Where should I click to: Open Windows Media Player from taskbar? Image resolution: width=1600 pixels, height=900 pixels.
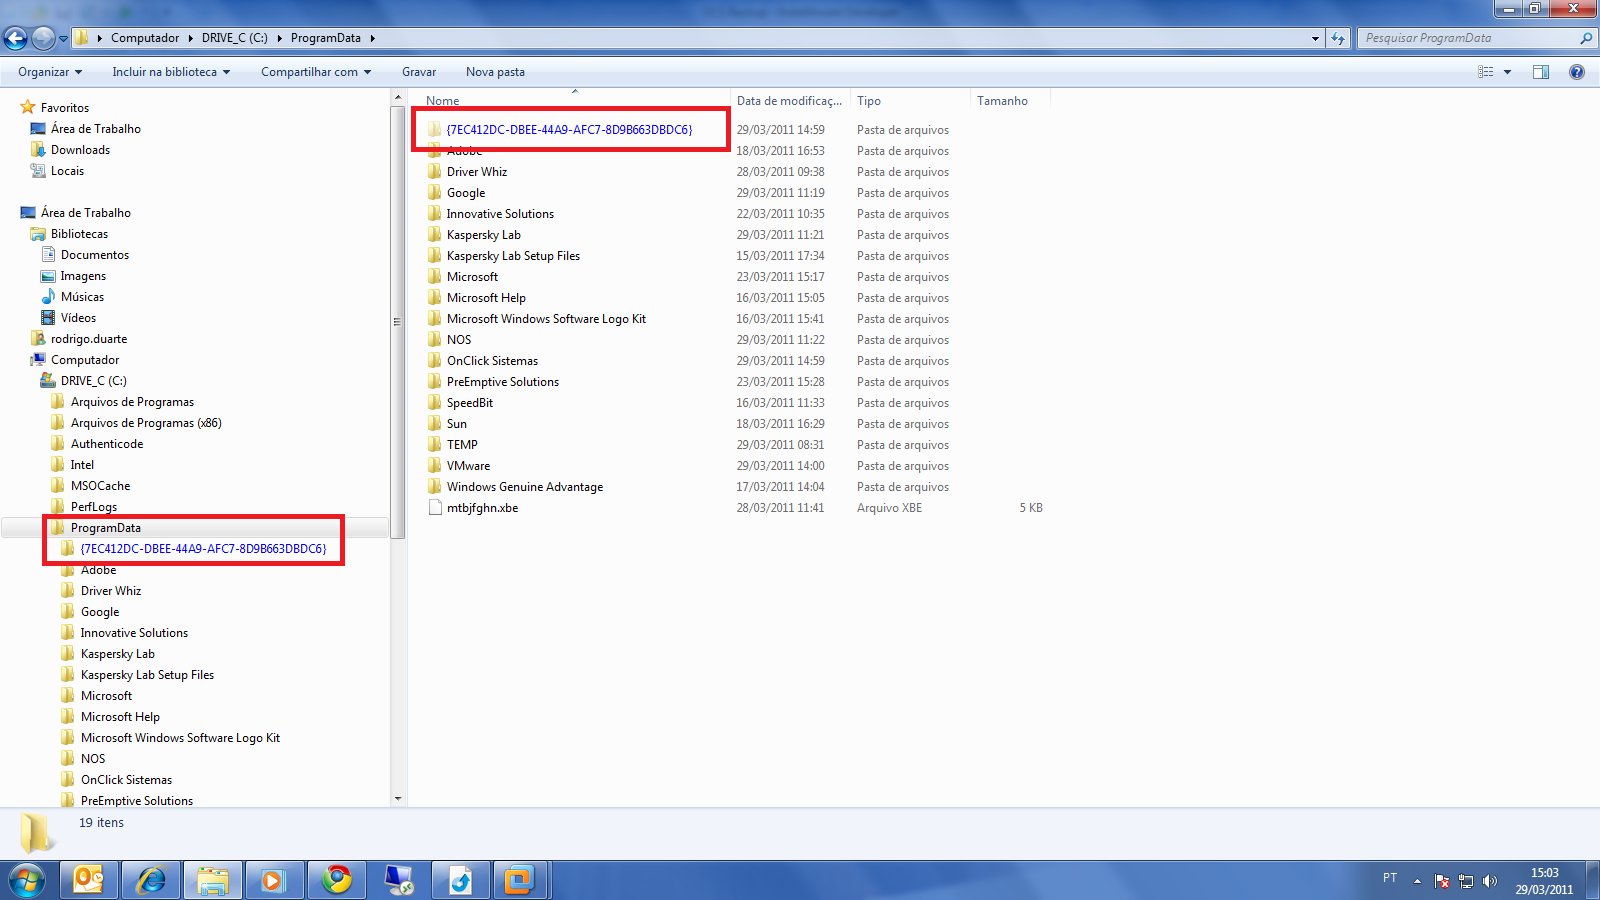tap(274, 880)
